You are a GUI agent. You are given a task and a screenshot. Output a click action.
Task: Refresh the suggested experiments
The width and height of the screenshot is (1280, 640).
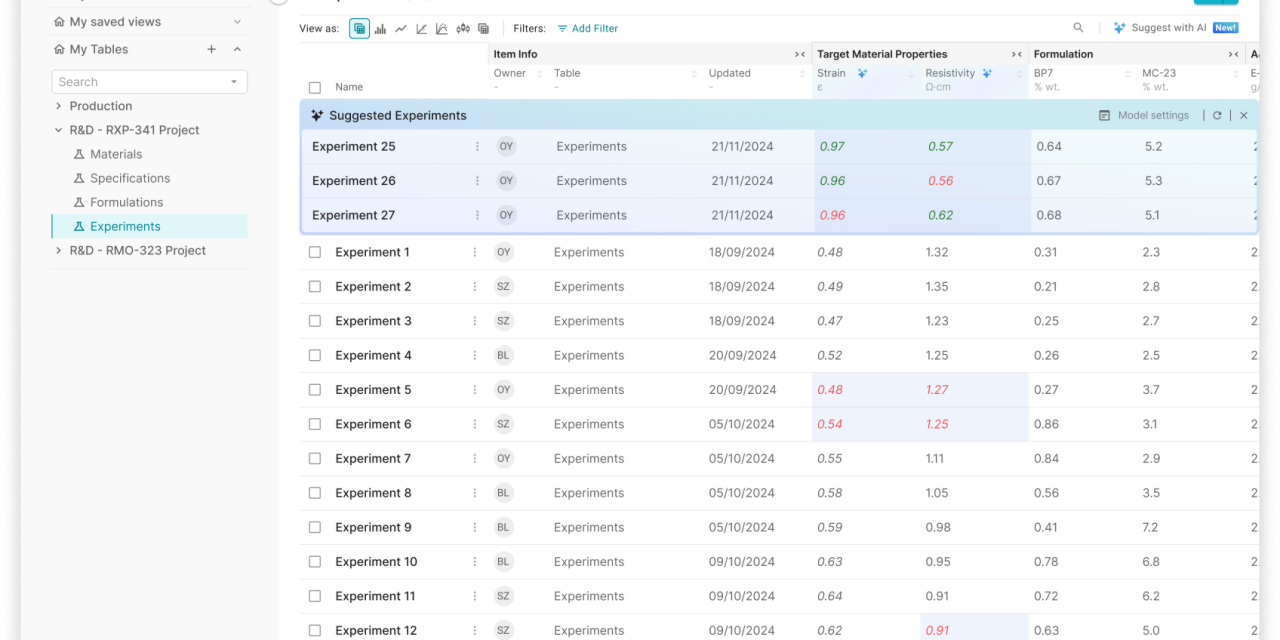coord(1217,116)
